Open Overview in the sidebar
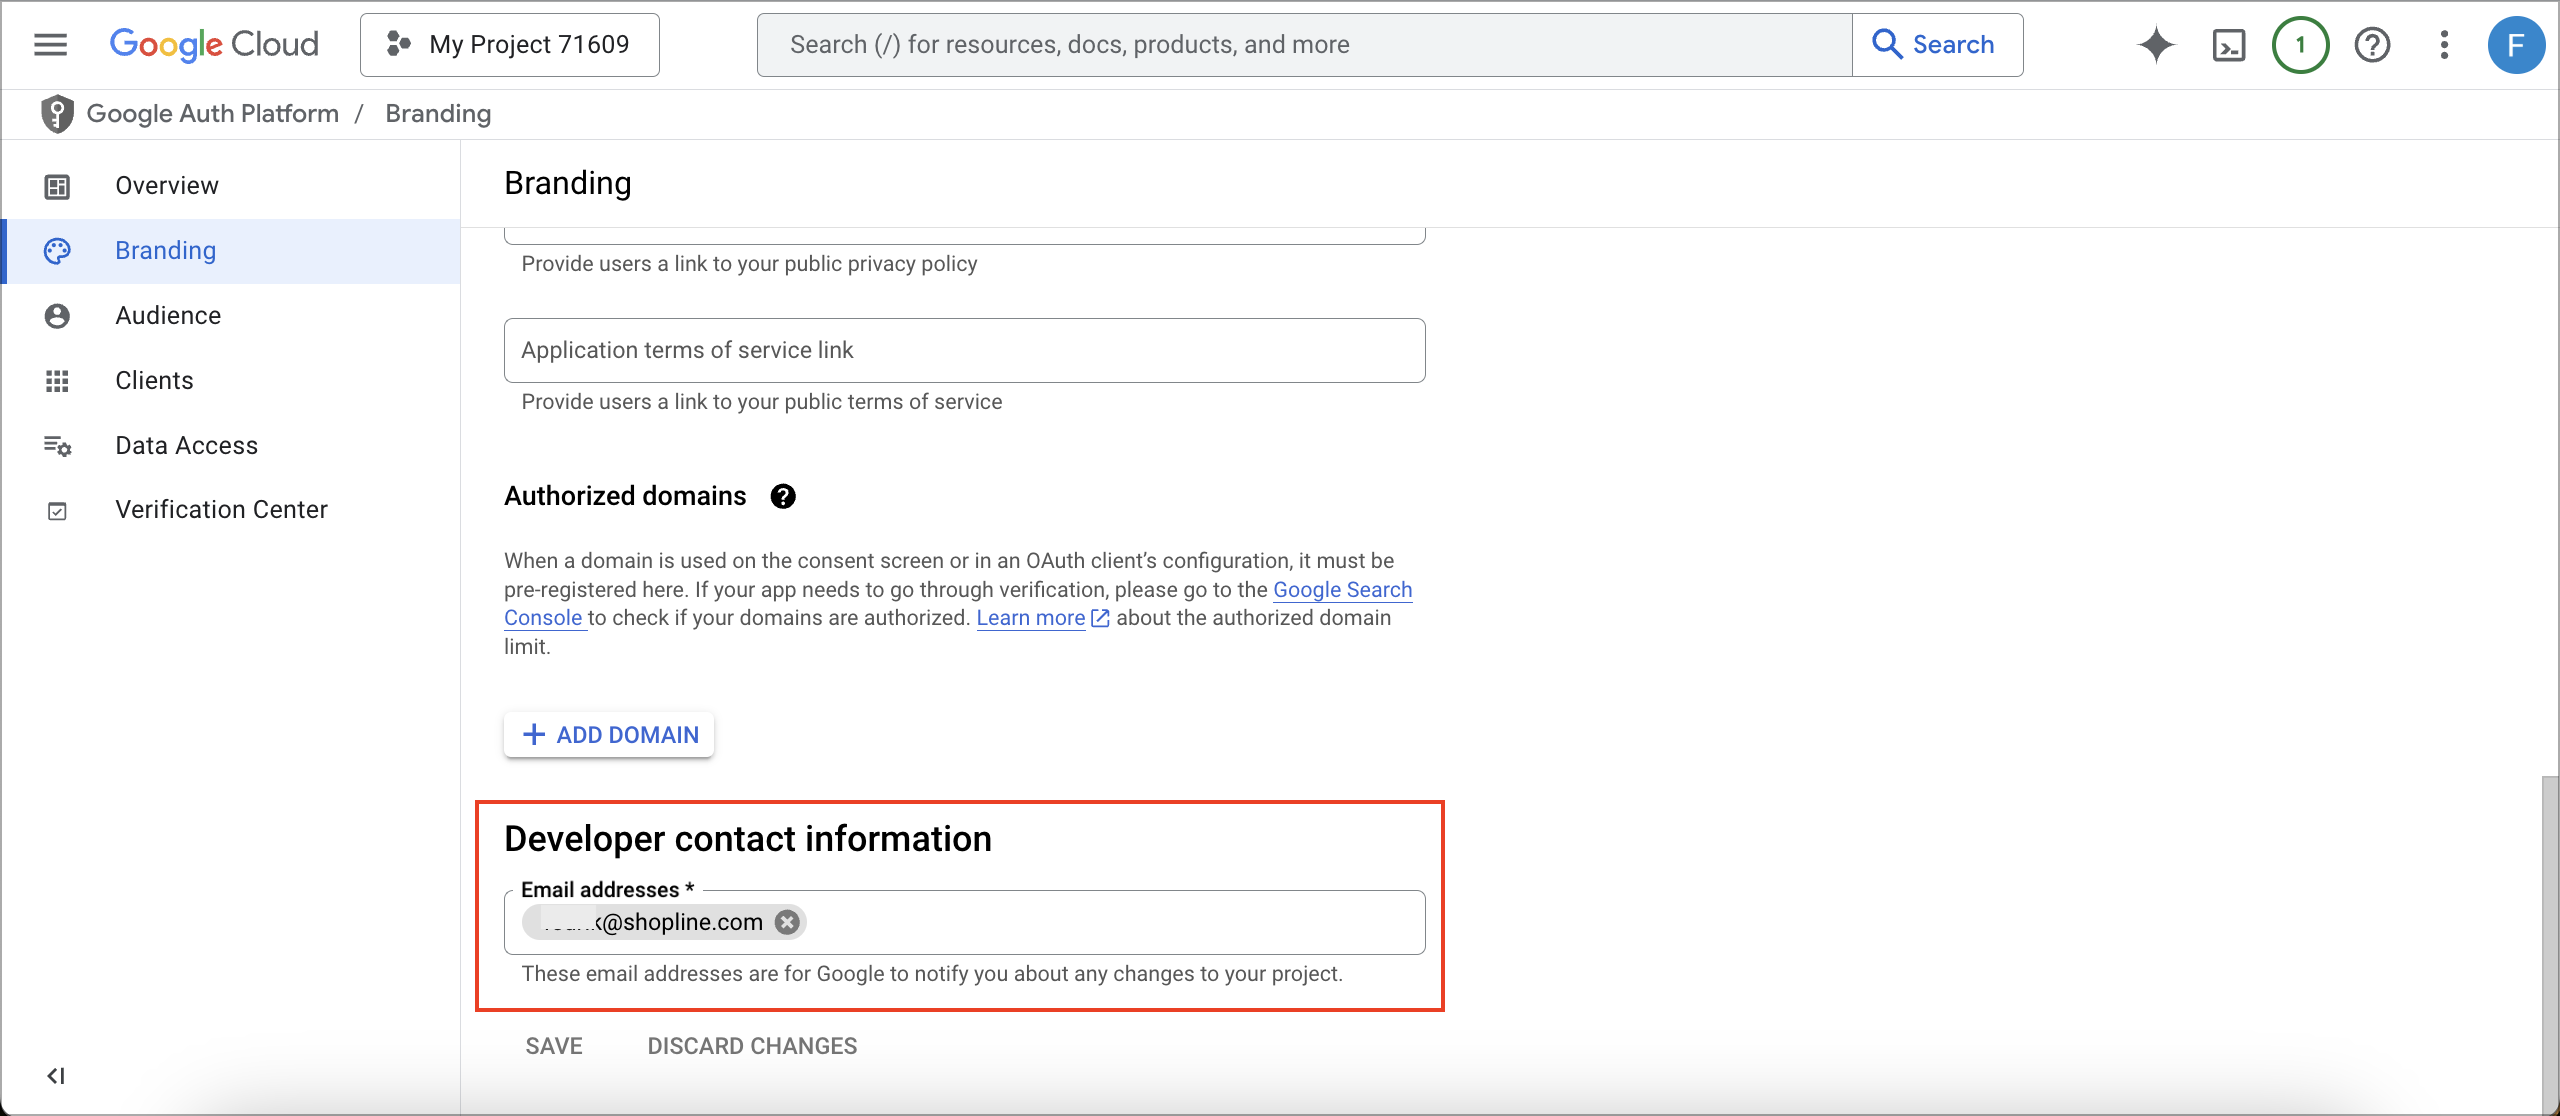This screenshot has width=2560, height=1116. point(232,186)
